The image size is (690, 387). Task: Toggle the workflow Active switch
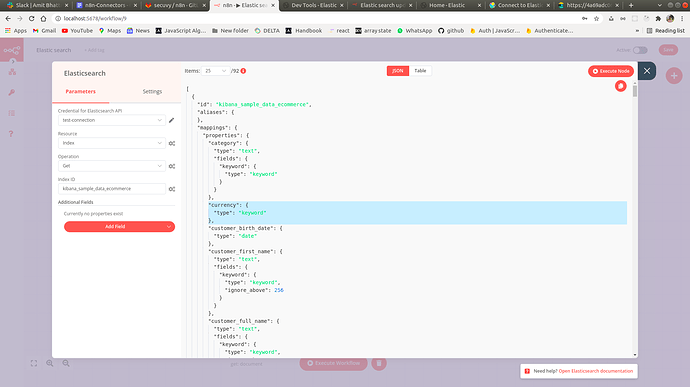tap(640, 50)
